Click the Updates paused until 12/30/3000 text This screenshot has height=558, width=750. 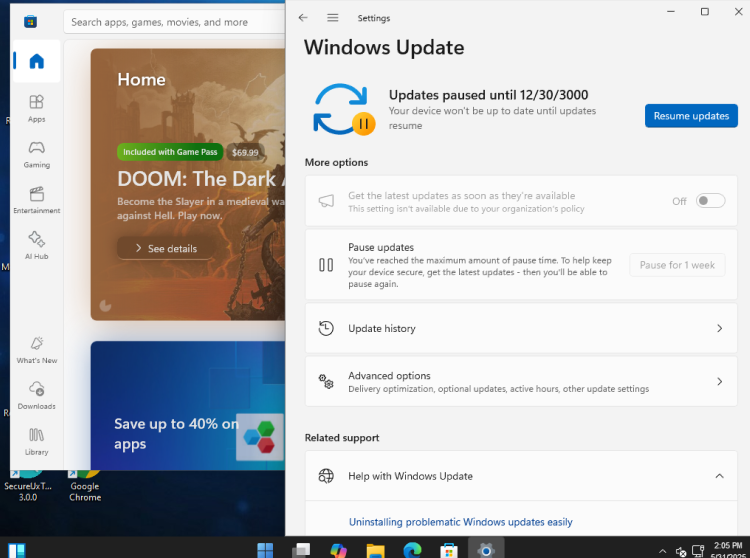tap(488, 95)
